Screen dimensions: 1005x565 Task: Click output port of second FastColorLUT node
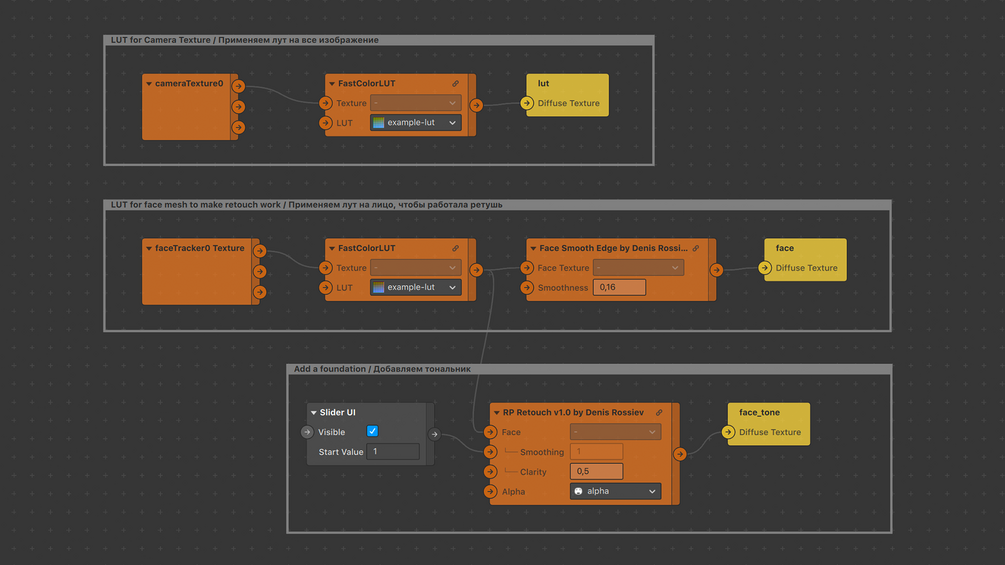(476, 270)
